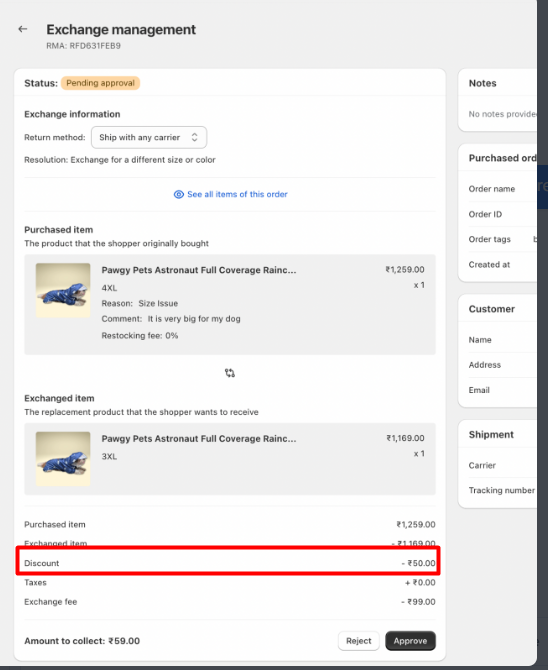Click the eye icon beside See all items
The image size is (548, 670).
179,194
